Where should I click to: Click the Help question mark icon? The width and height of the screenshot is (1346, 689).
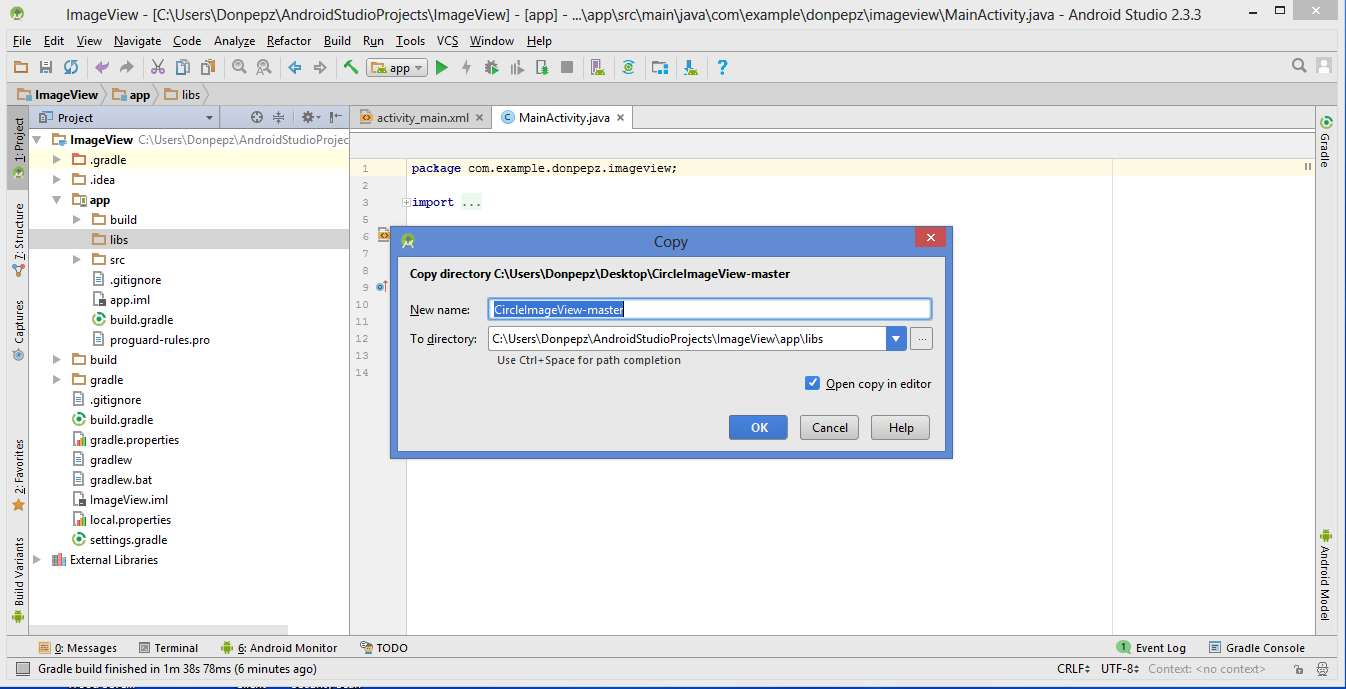click(722, 67)
